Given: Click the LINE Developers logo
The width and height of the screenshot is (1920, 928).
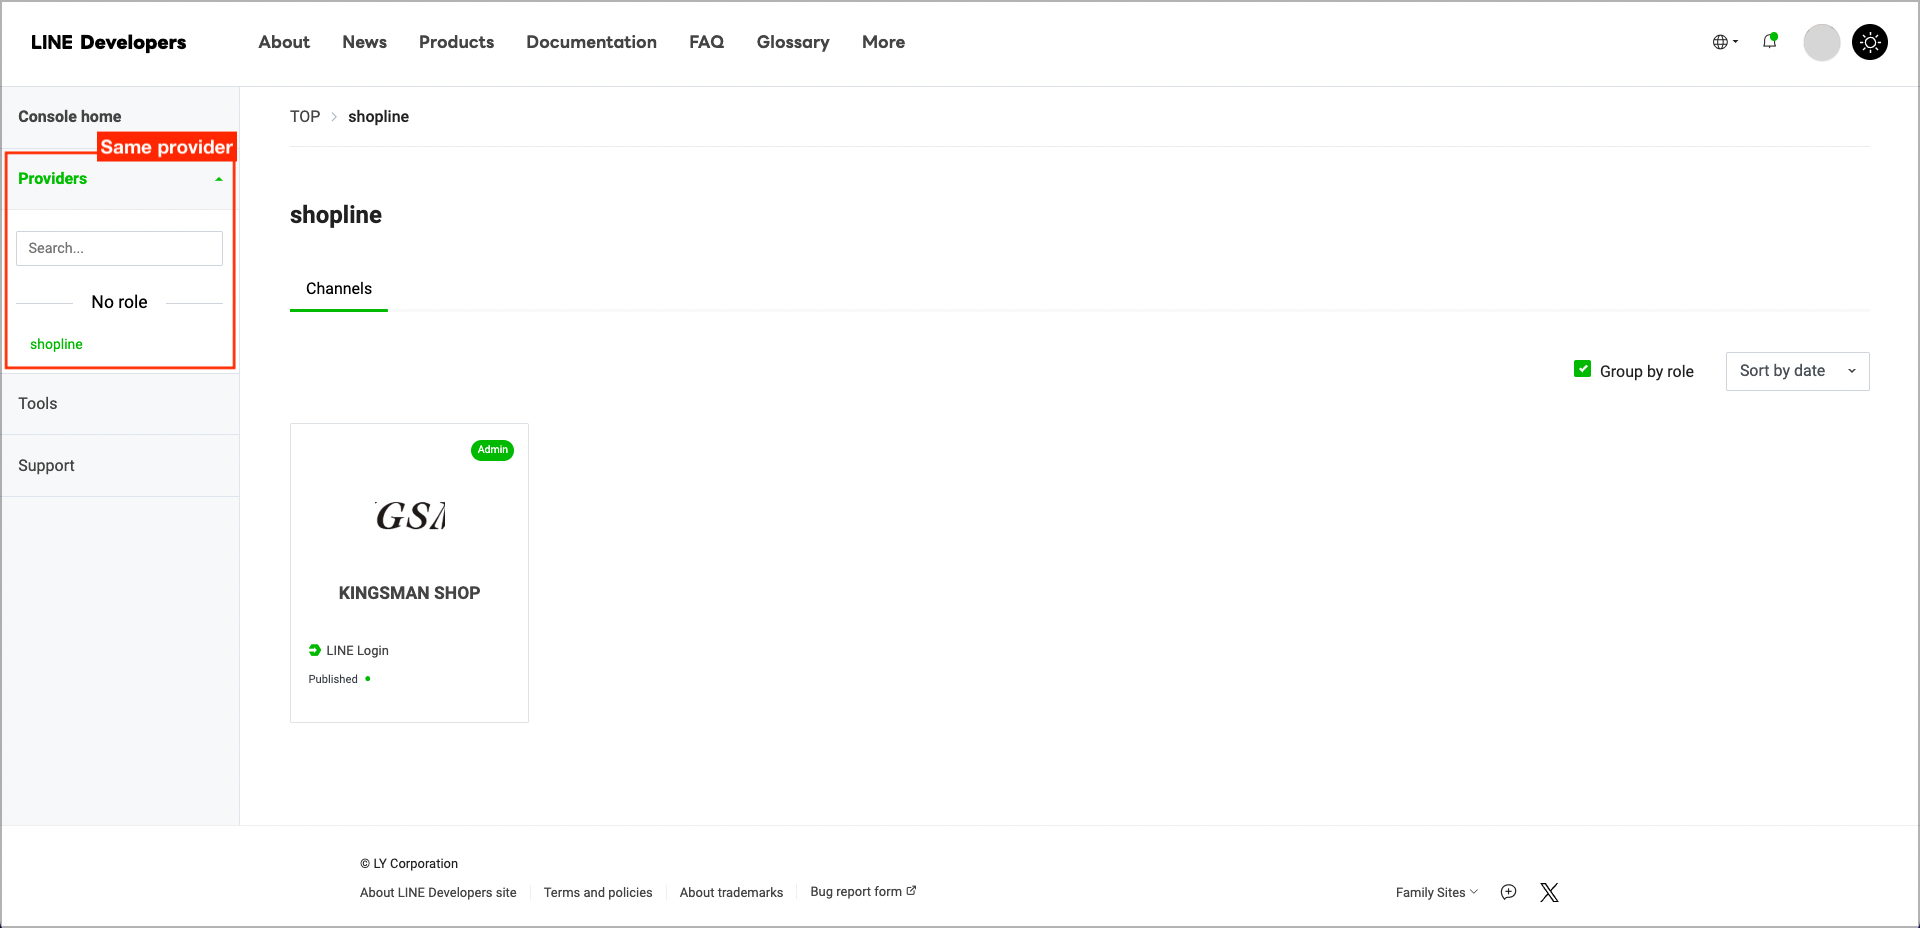Looking at the screenshot, I should pos(108,42).
